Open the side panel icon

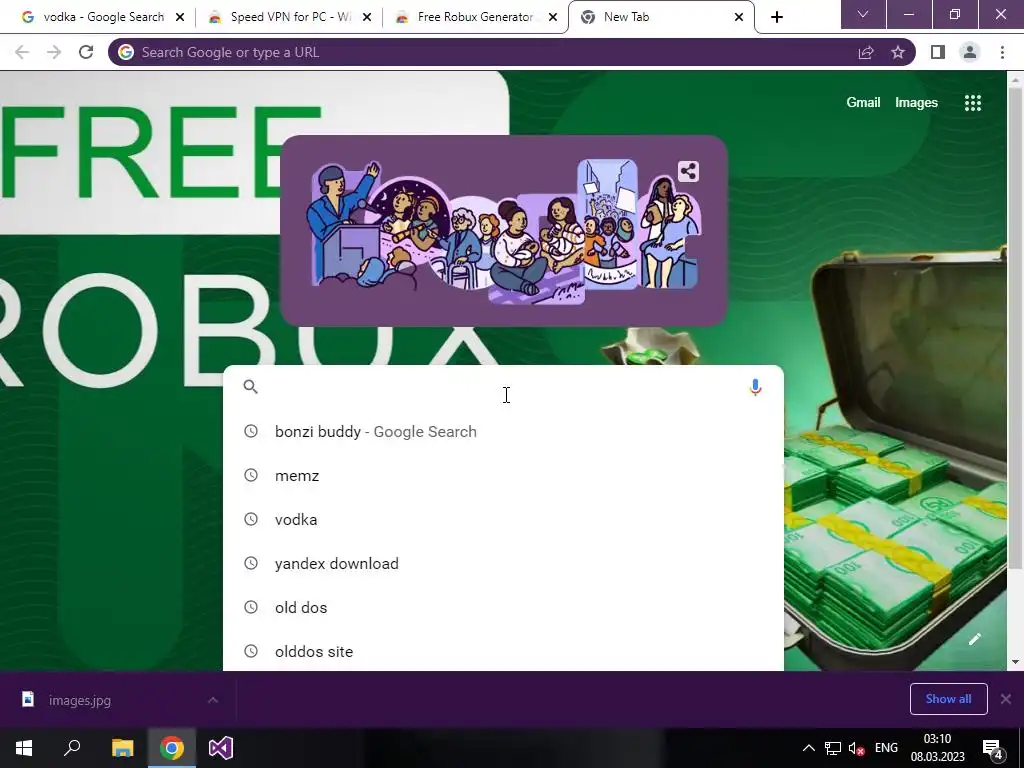(938, 52)
